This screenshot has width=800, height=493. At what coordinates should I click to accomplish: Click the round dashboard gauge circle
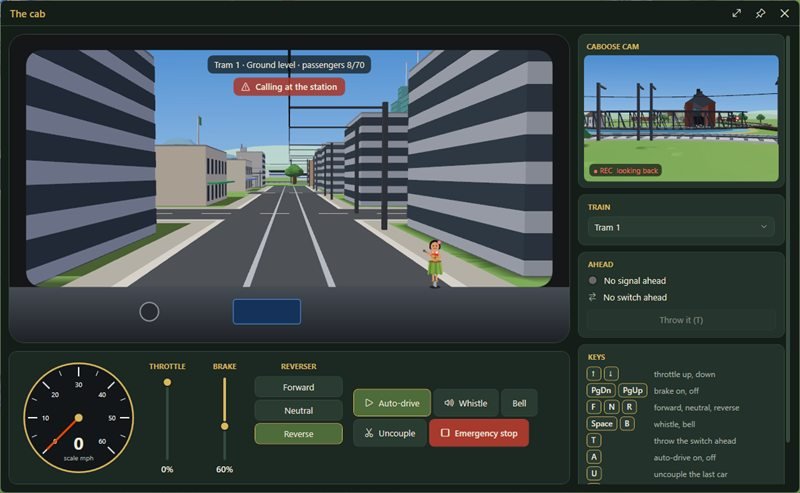[149, 311]
